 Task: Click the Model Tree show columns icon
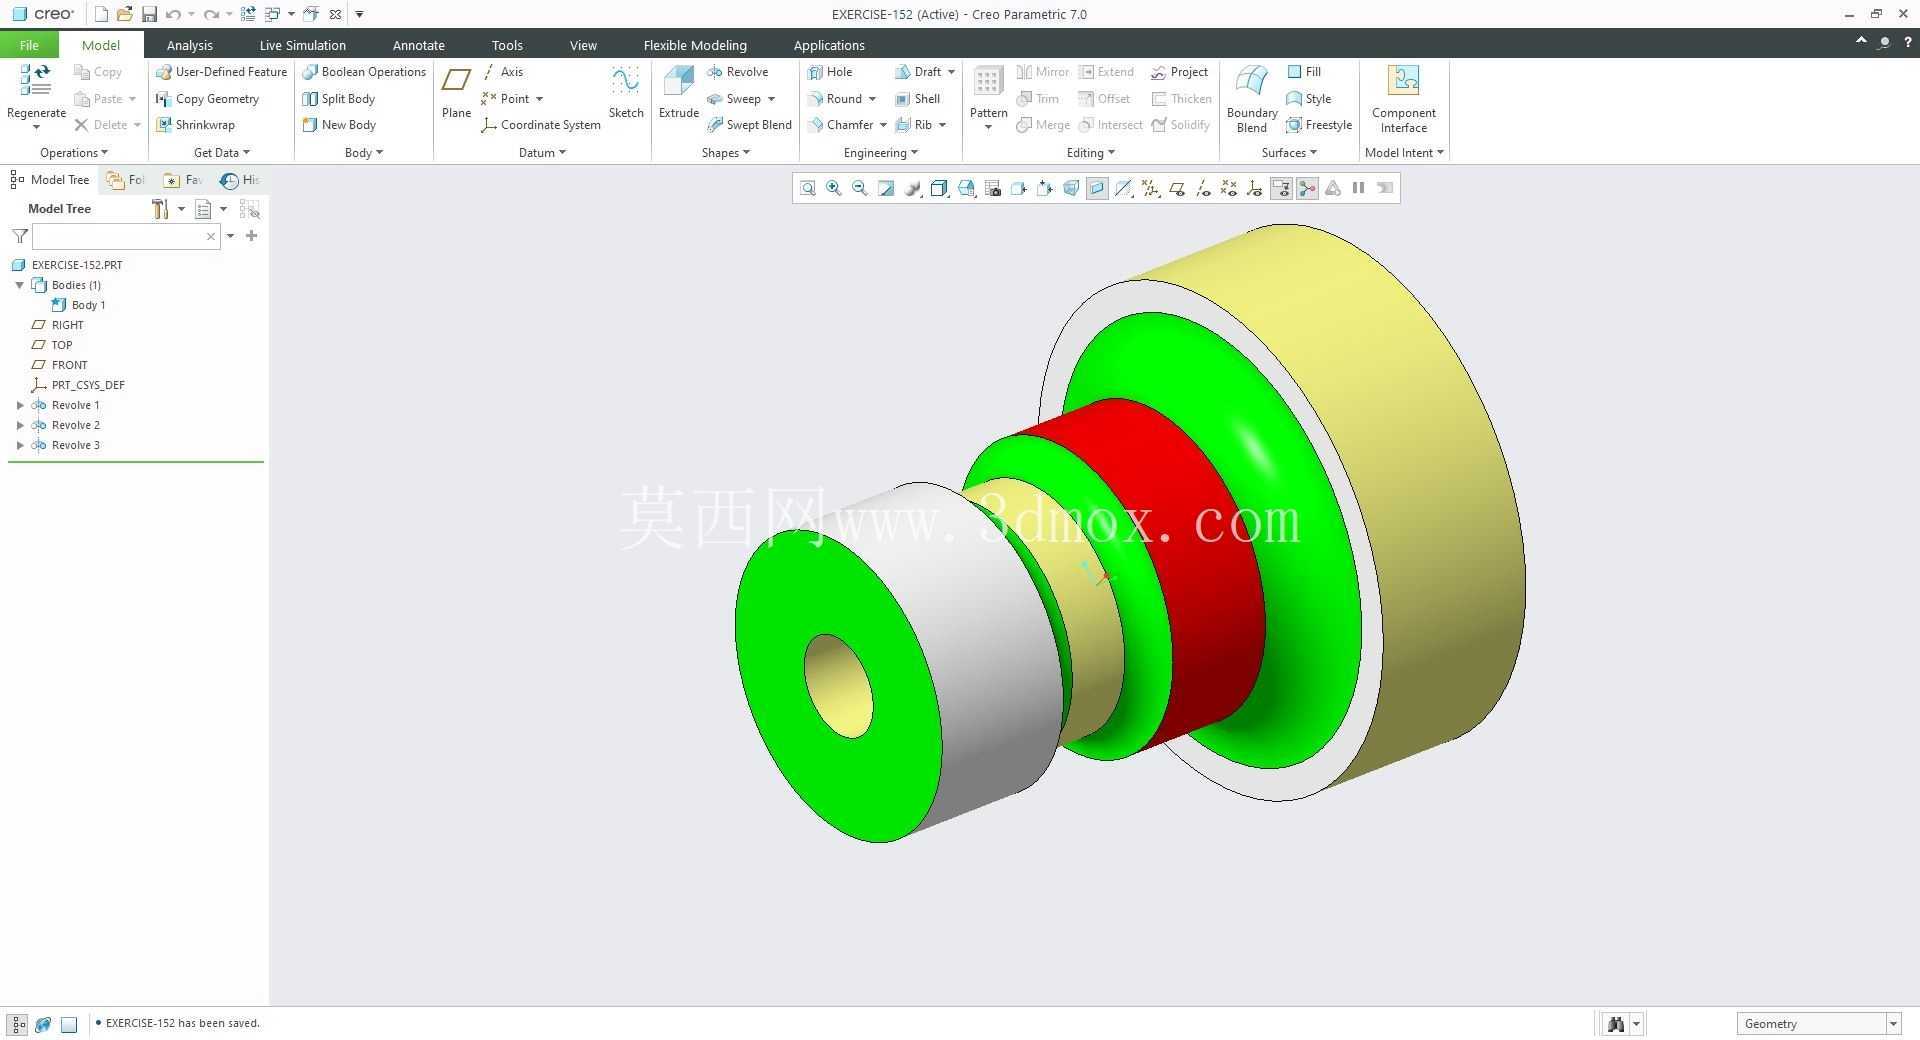(249, 209)
